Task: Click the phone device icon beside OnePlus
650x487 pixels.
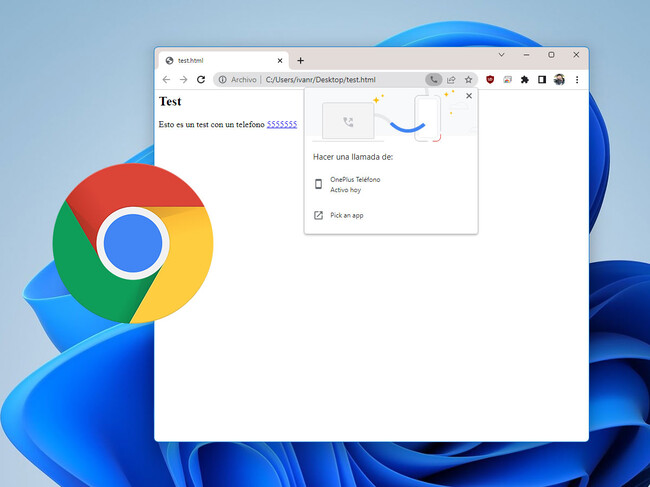Action: point(318,184)
